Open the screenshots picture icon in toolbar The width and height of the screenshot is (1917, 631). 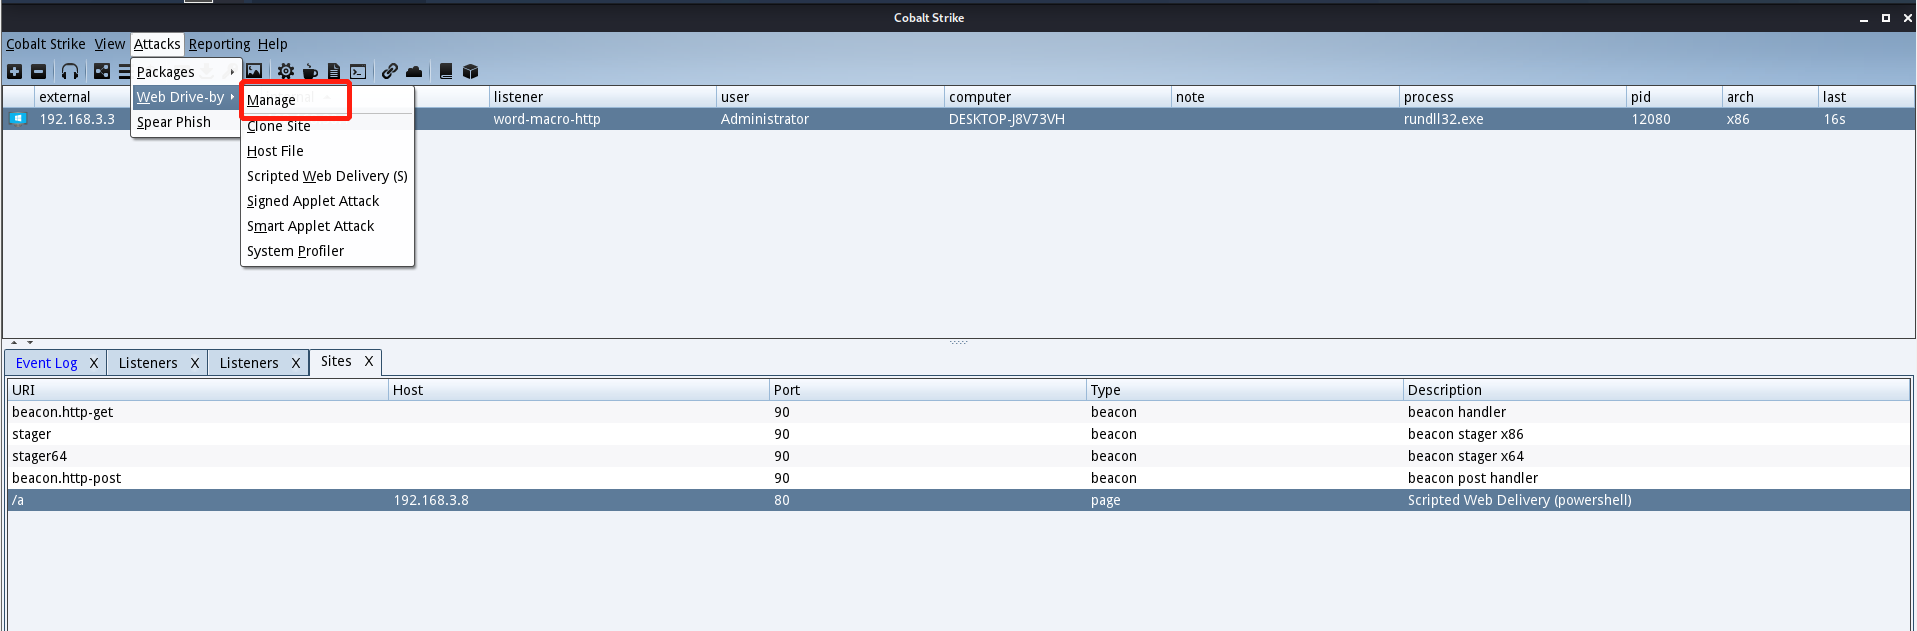254,71
